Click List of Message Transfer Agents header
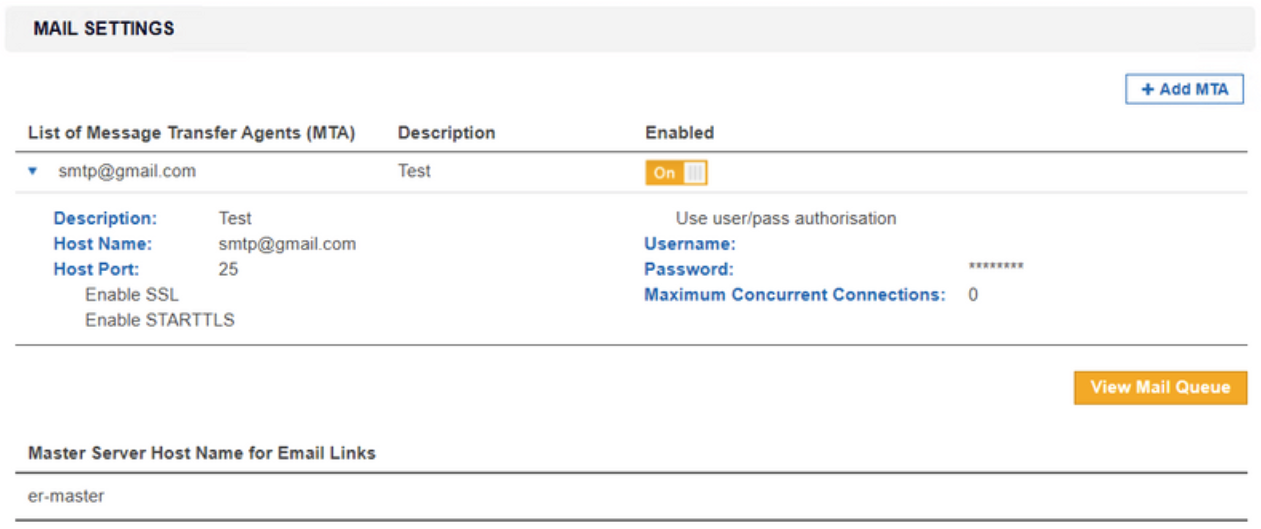The image size is (1261, 529). coord(192,133)
